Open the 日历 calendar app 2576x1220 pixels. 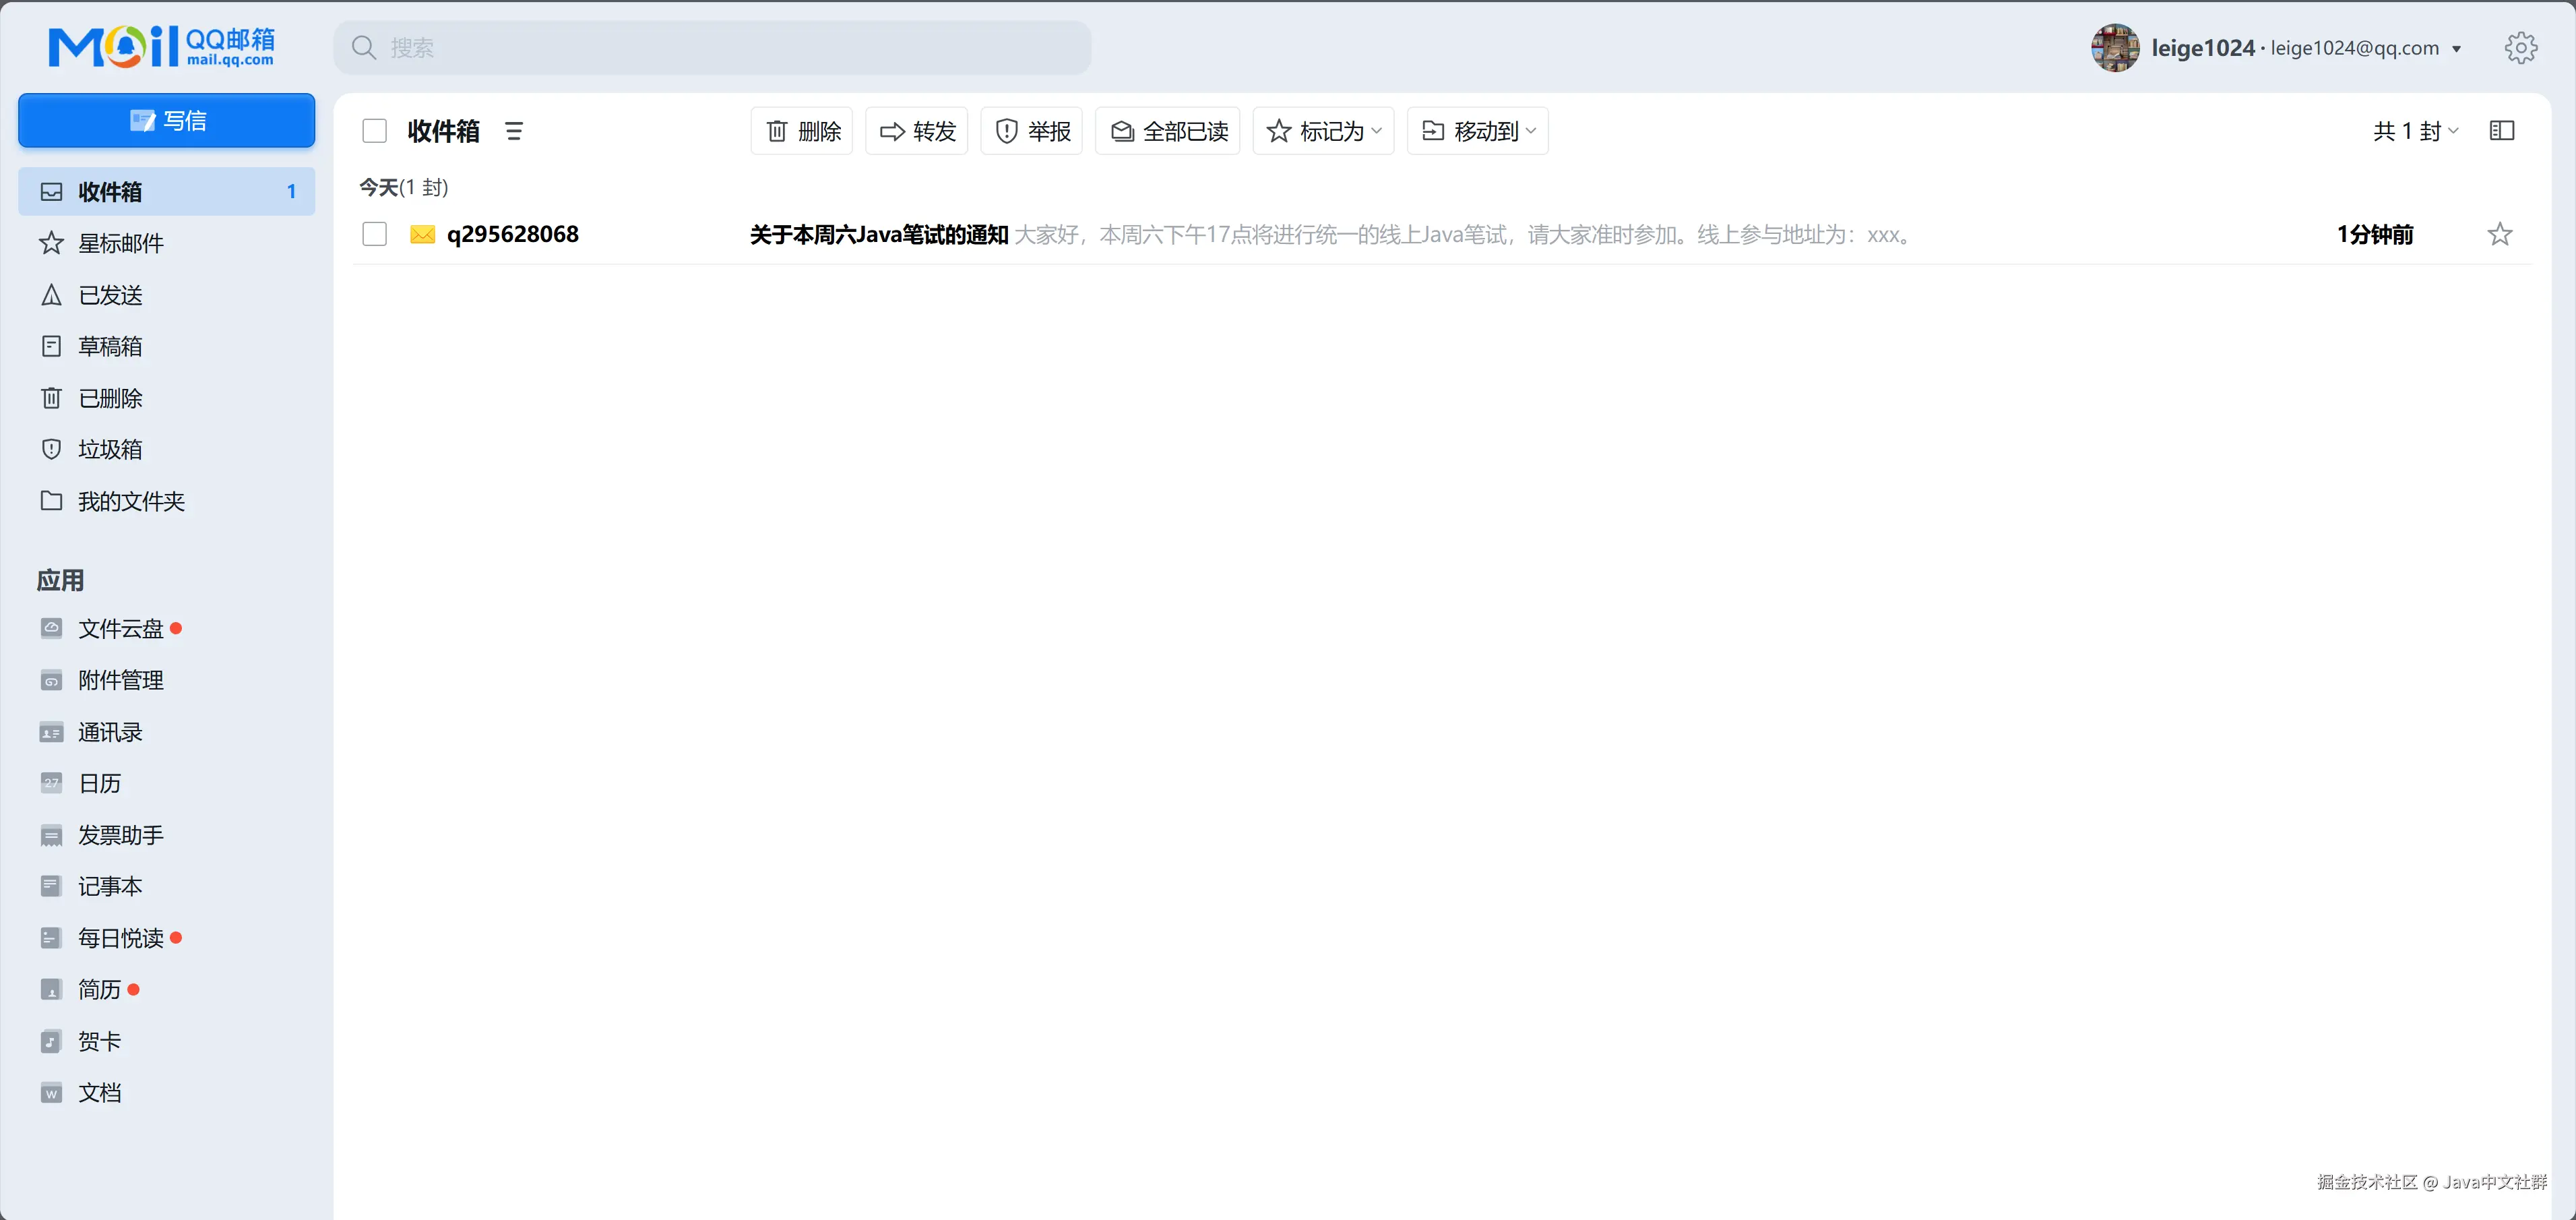(99, 783)
